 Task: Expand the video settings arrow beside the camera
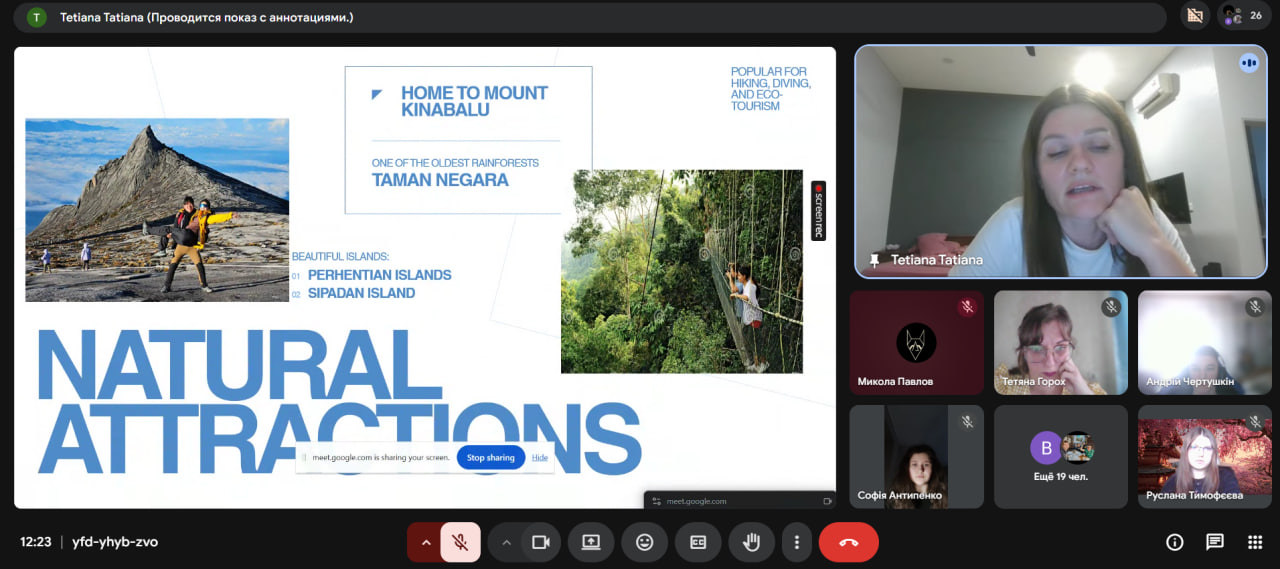(506, 542)
